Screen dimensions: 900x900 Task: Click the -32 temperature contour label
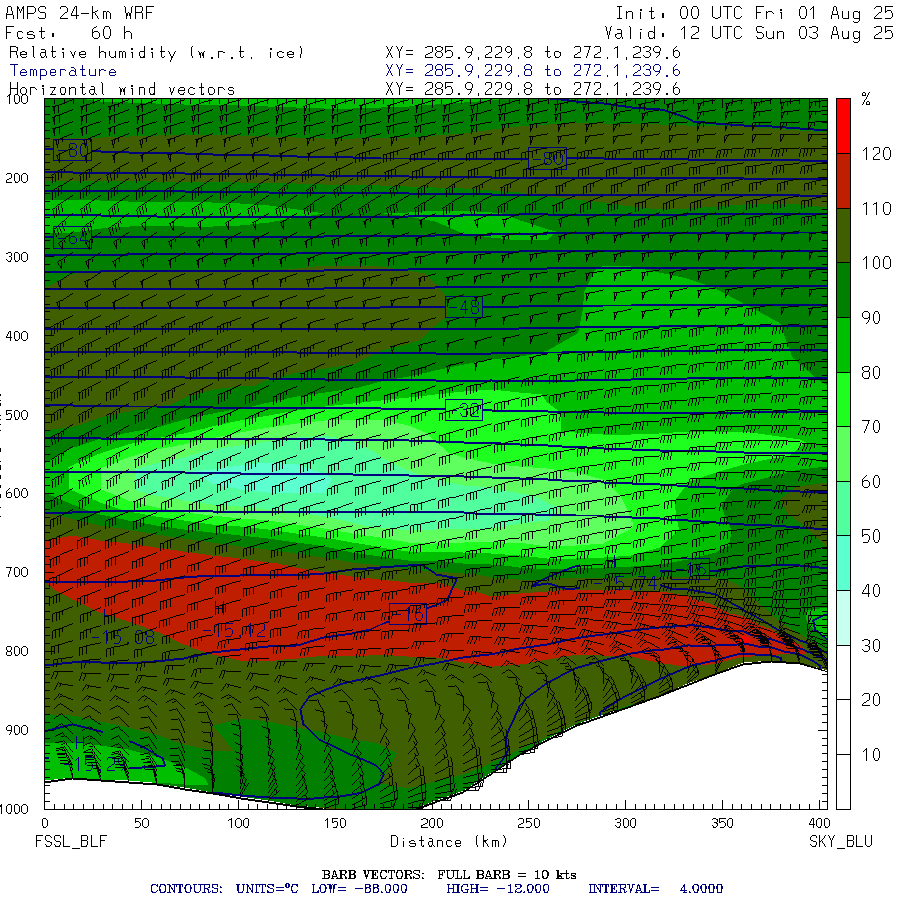tap(464, 410)
